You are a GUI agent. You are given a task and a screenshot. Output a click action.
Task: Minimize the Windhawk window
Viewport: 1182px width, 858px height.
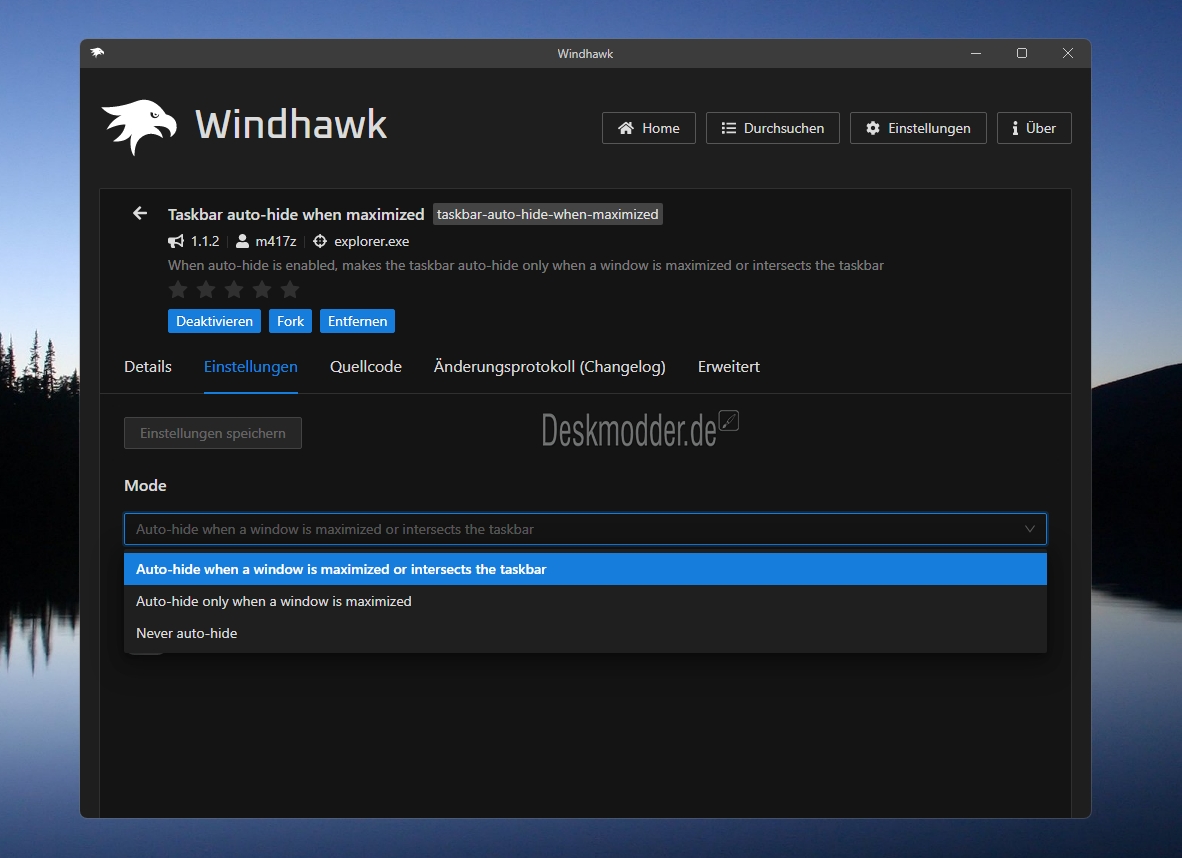pyautogui.click(x=976, y=54)
